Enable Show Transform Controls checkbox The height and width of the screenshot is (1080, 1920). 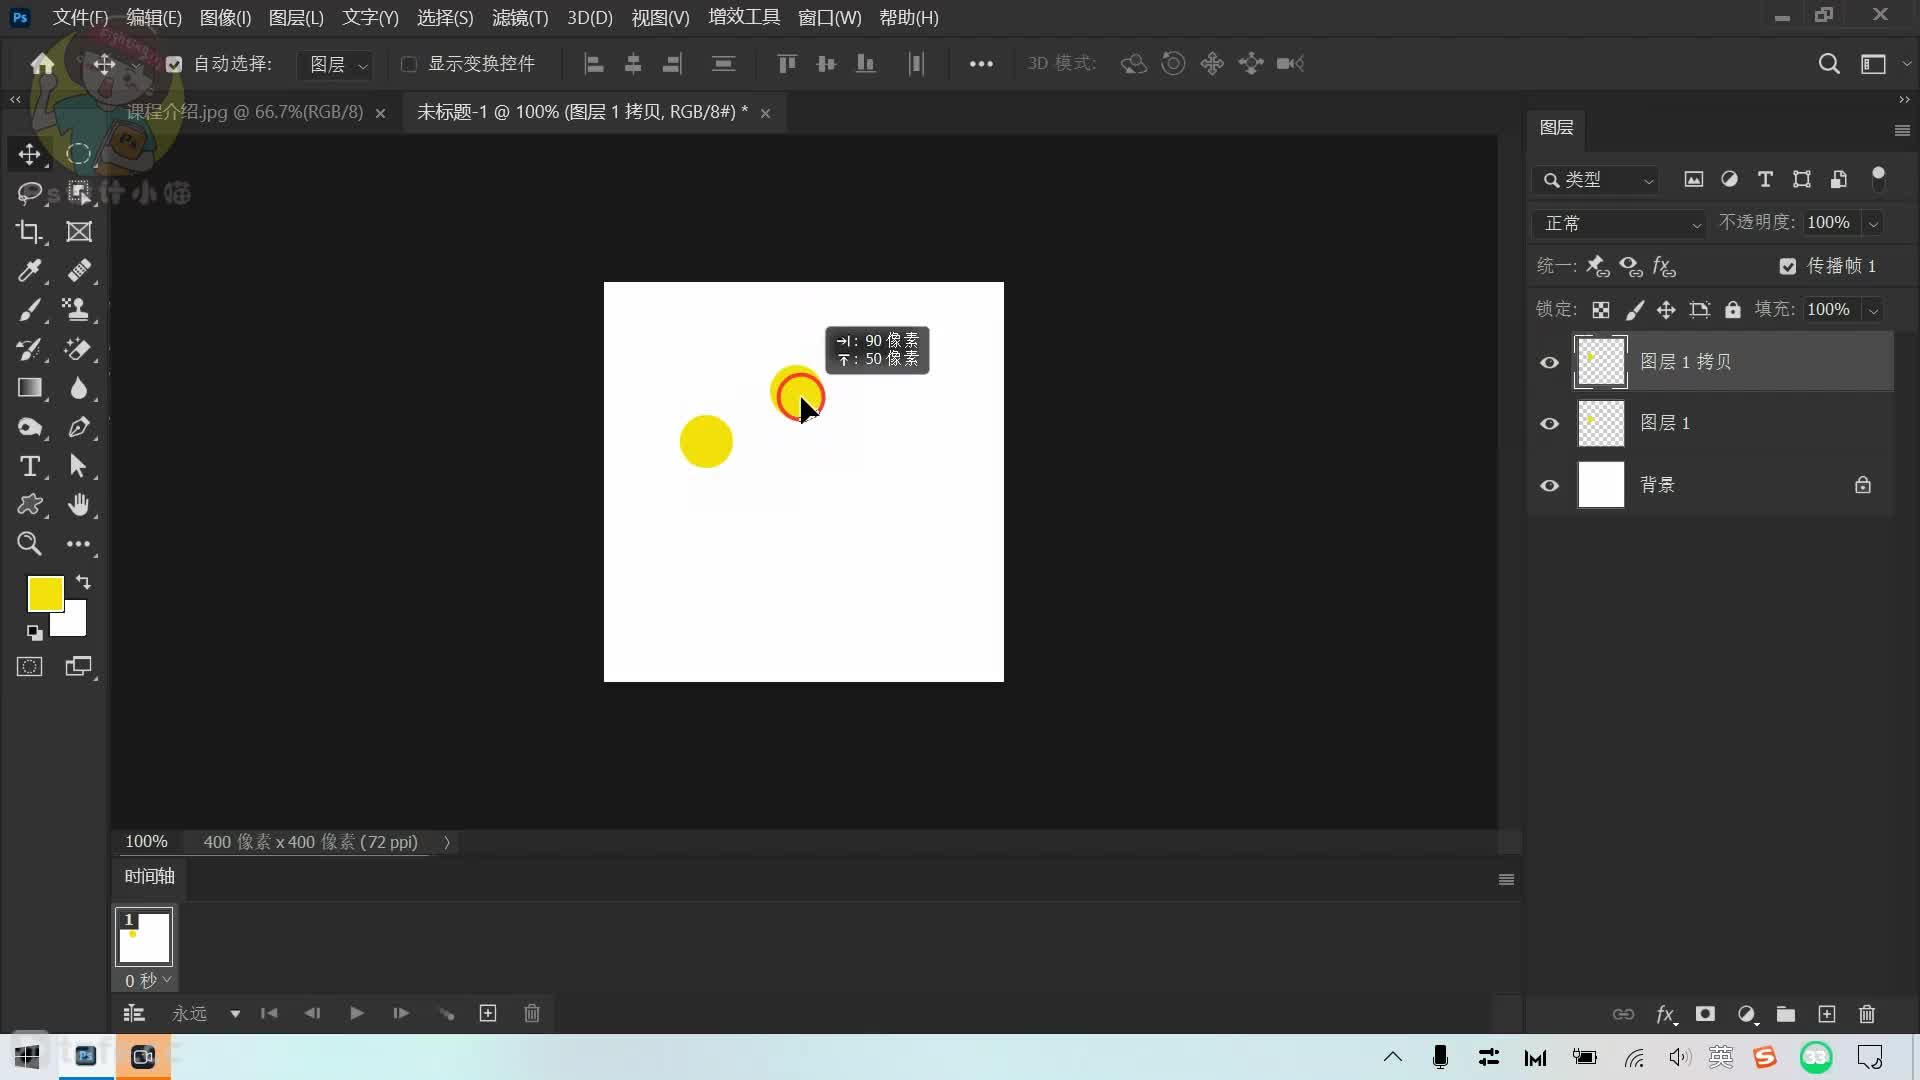pyautogui.click(x=409, y=64)
